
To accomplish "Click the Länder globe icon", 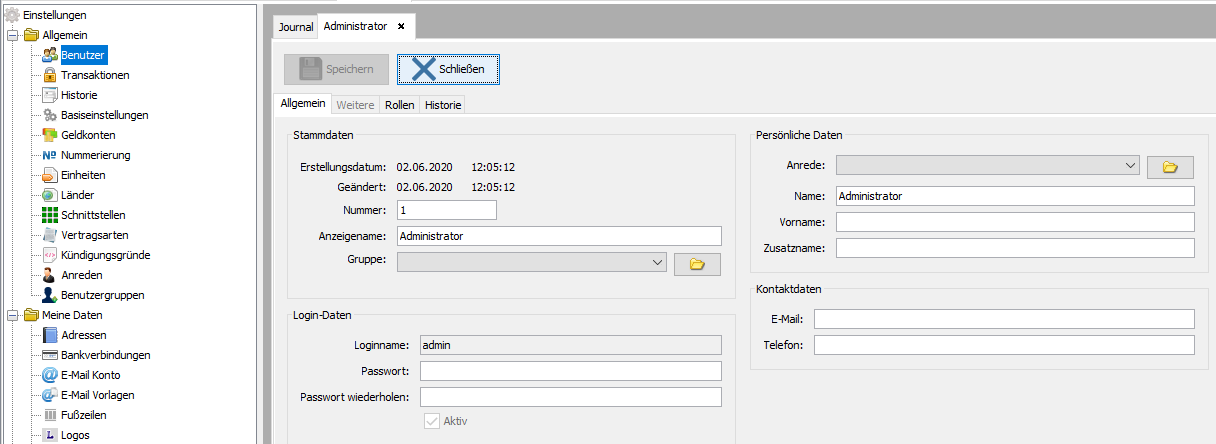I will point(49,195).
